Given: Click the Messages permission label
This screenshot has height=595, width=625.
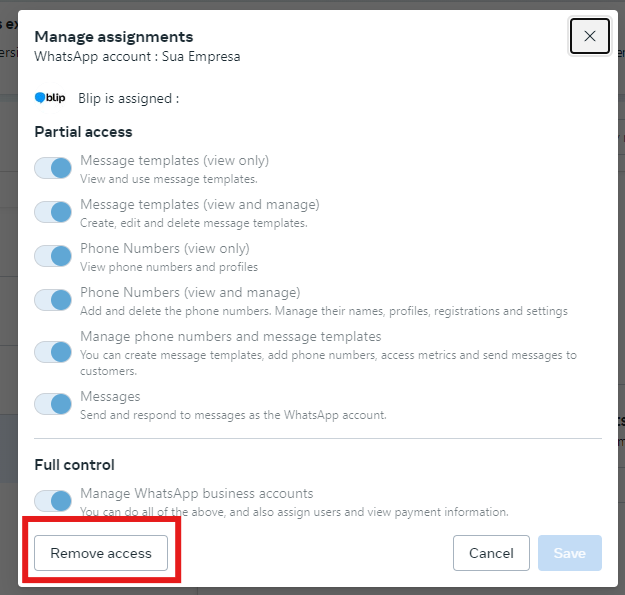Looking at the screenshot, I should [110, 397].
